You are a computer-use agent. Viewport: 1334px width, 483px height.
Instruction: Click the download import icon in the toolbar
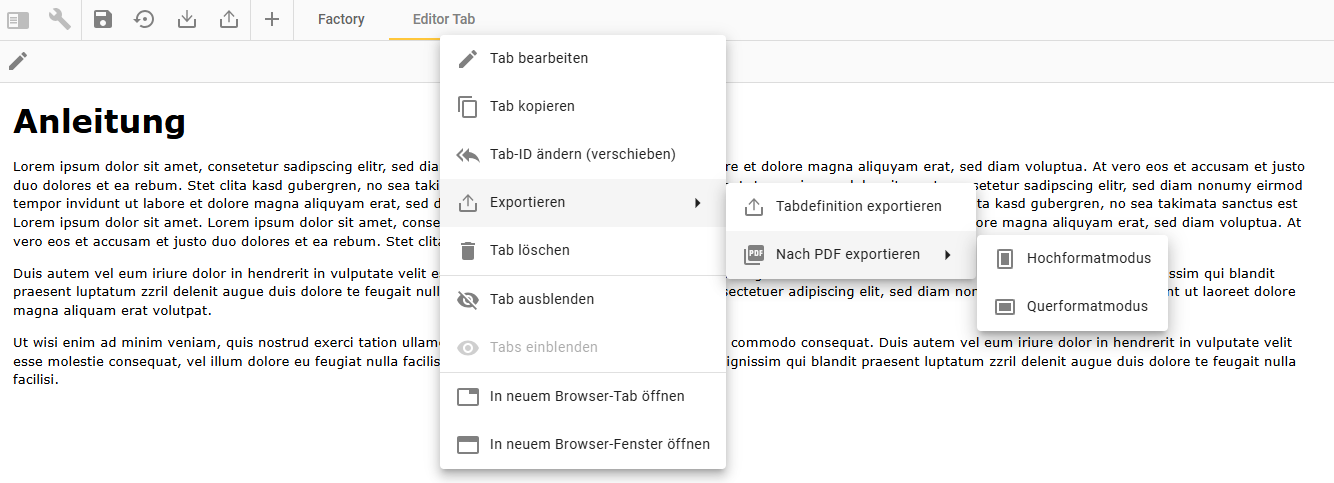coord(187,19)
